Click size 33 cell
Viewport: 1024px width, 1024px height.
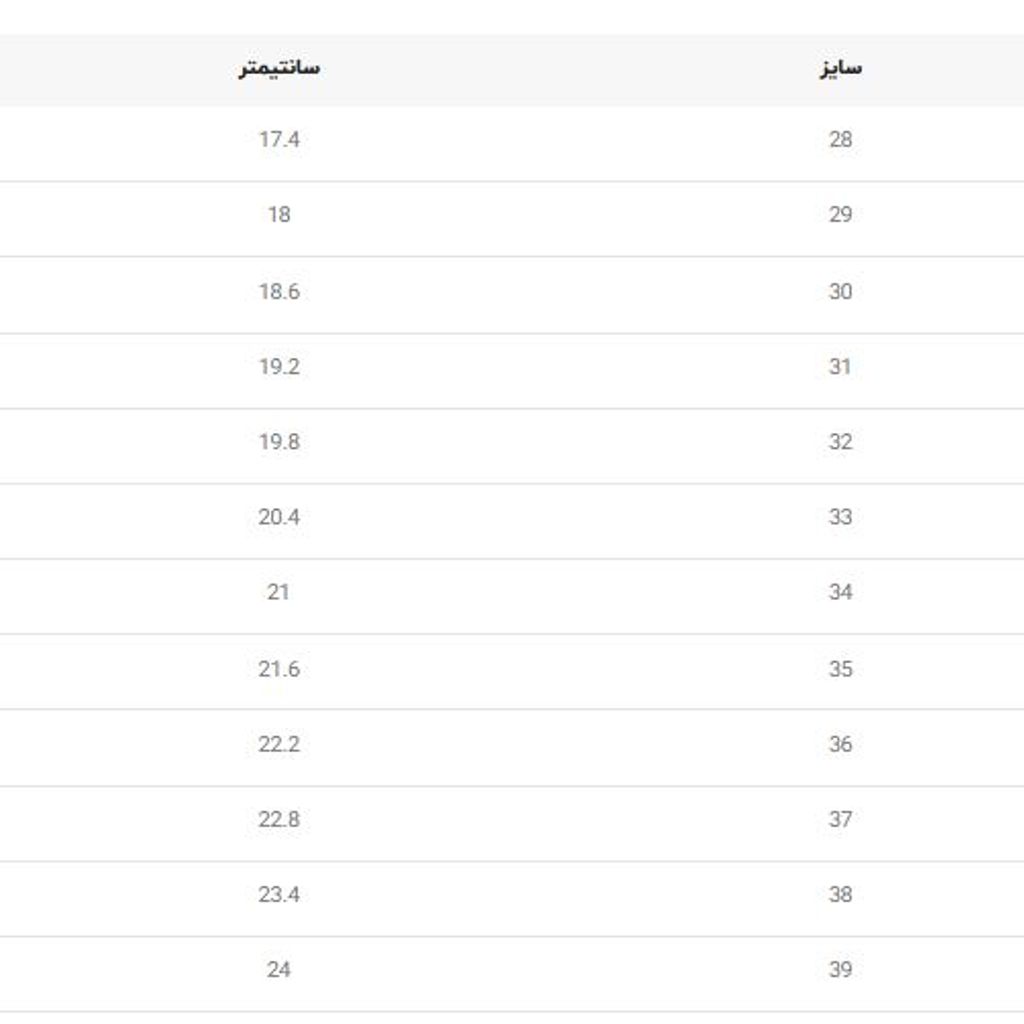(x=840, y=517)
